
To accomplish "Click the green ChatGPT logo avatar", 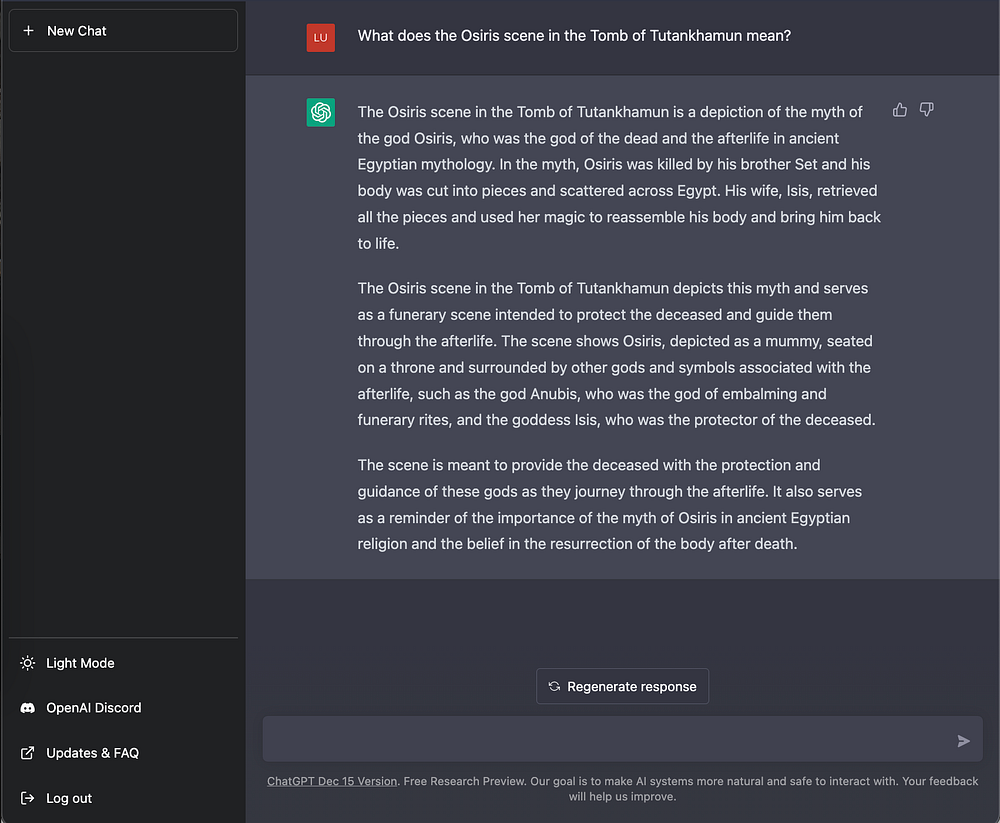I will click(x=321, y=112).
